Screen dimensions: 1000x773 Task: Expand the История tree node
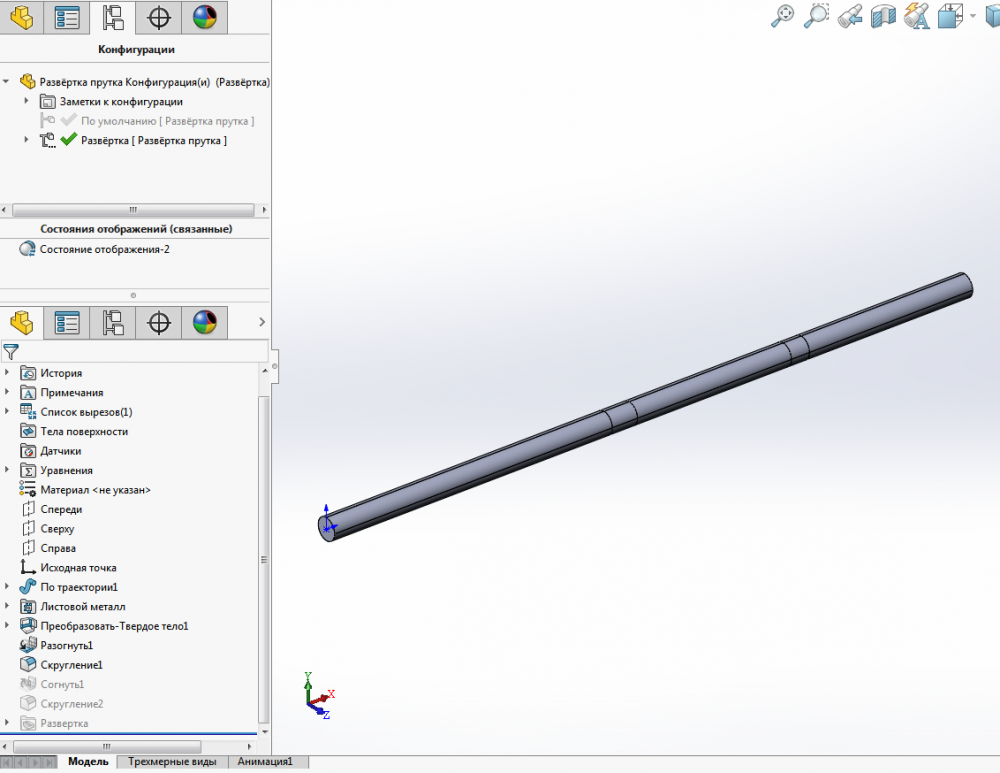(x=8, y=373)
